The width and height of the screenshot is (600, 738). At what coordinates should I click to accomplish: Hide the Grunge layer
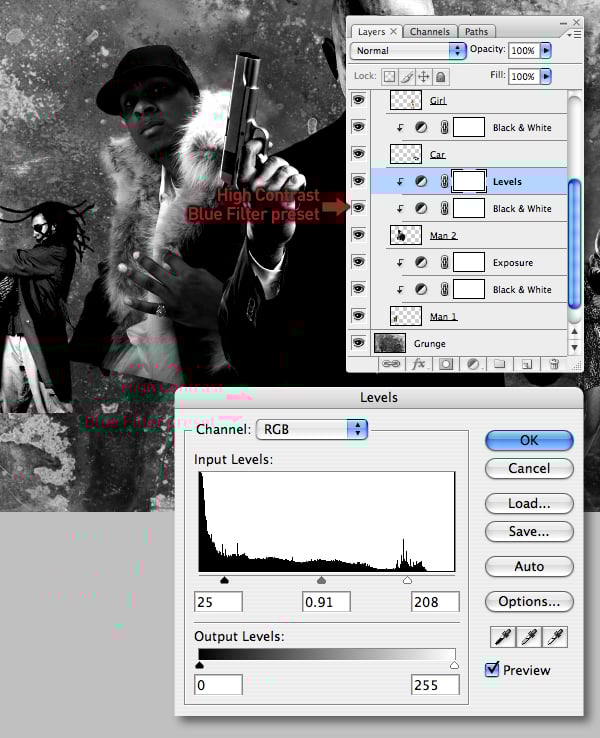pos(359,343)
